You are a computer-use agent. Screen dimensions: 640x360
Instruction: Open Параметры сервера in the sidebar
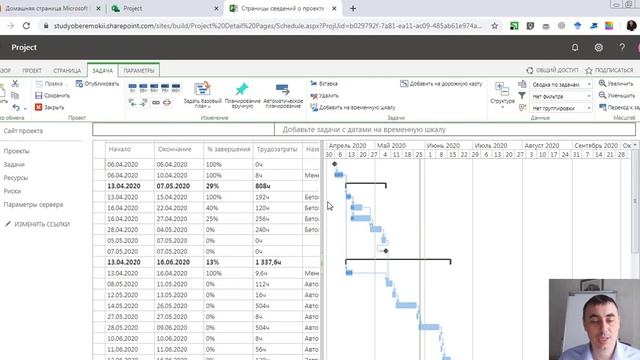click(x=33, y=204)
